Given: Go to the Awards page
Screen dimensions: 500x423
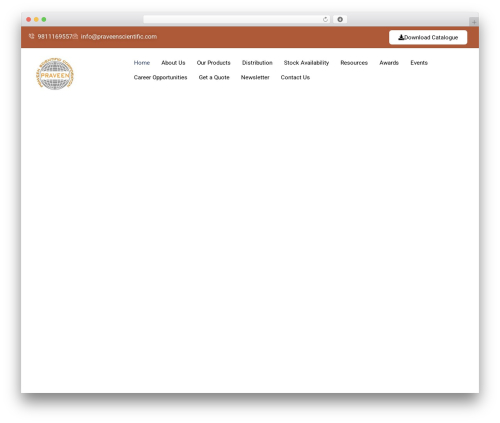Looking at the screenshot, I should [389, 63].
